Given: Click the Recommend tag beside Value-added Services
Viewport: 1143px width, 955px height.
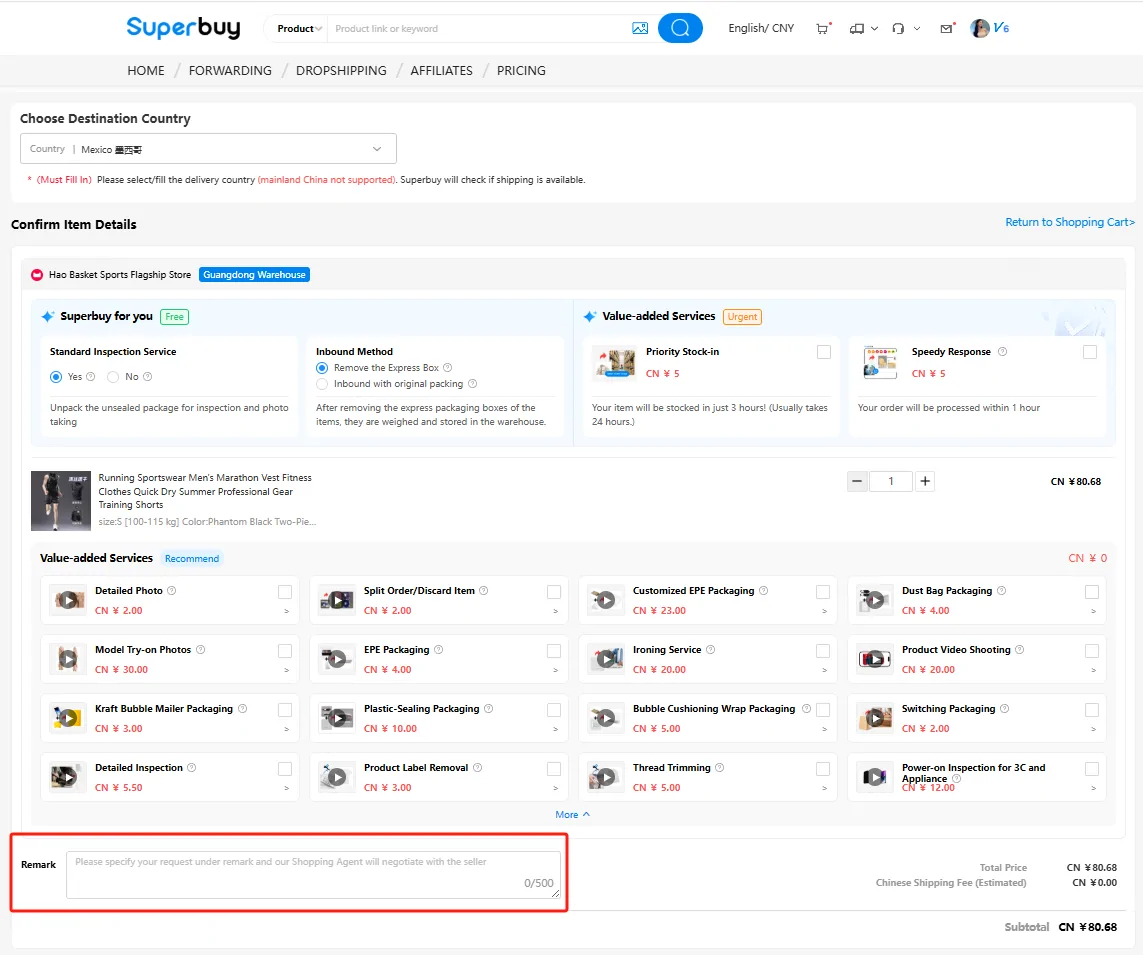Looking at the screenshot, I should click(x=192, y=558).
